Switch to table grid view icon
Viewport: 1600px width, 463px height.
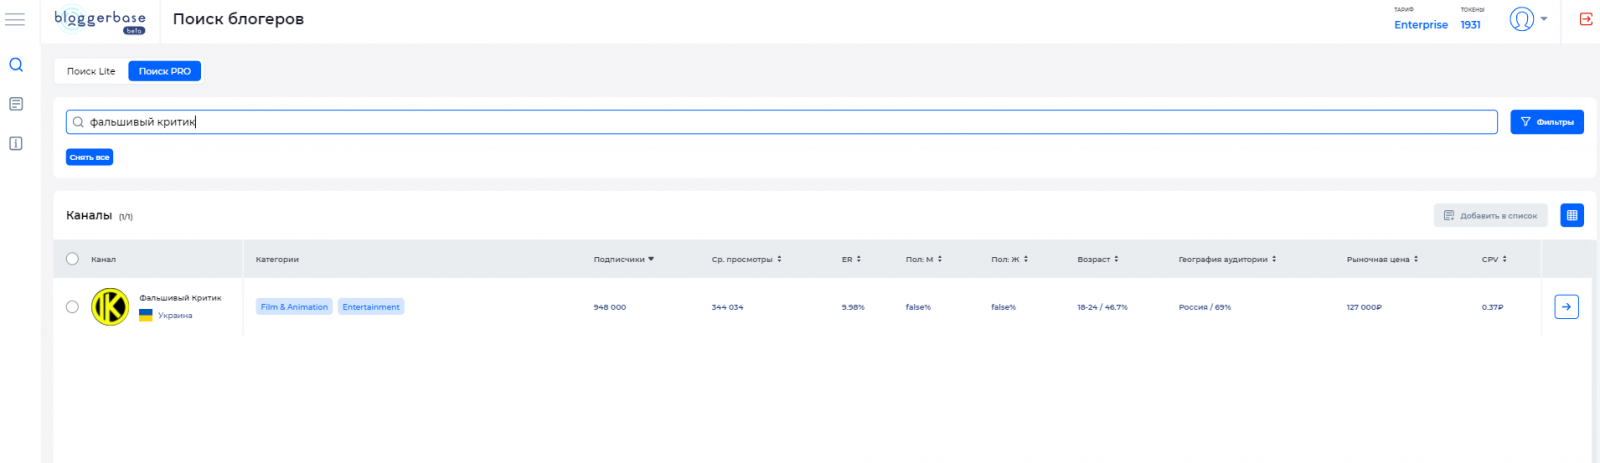pyautogui.click(x=1571, y=215)
